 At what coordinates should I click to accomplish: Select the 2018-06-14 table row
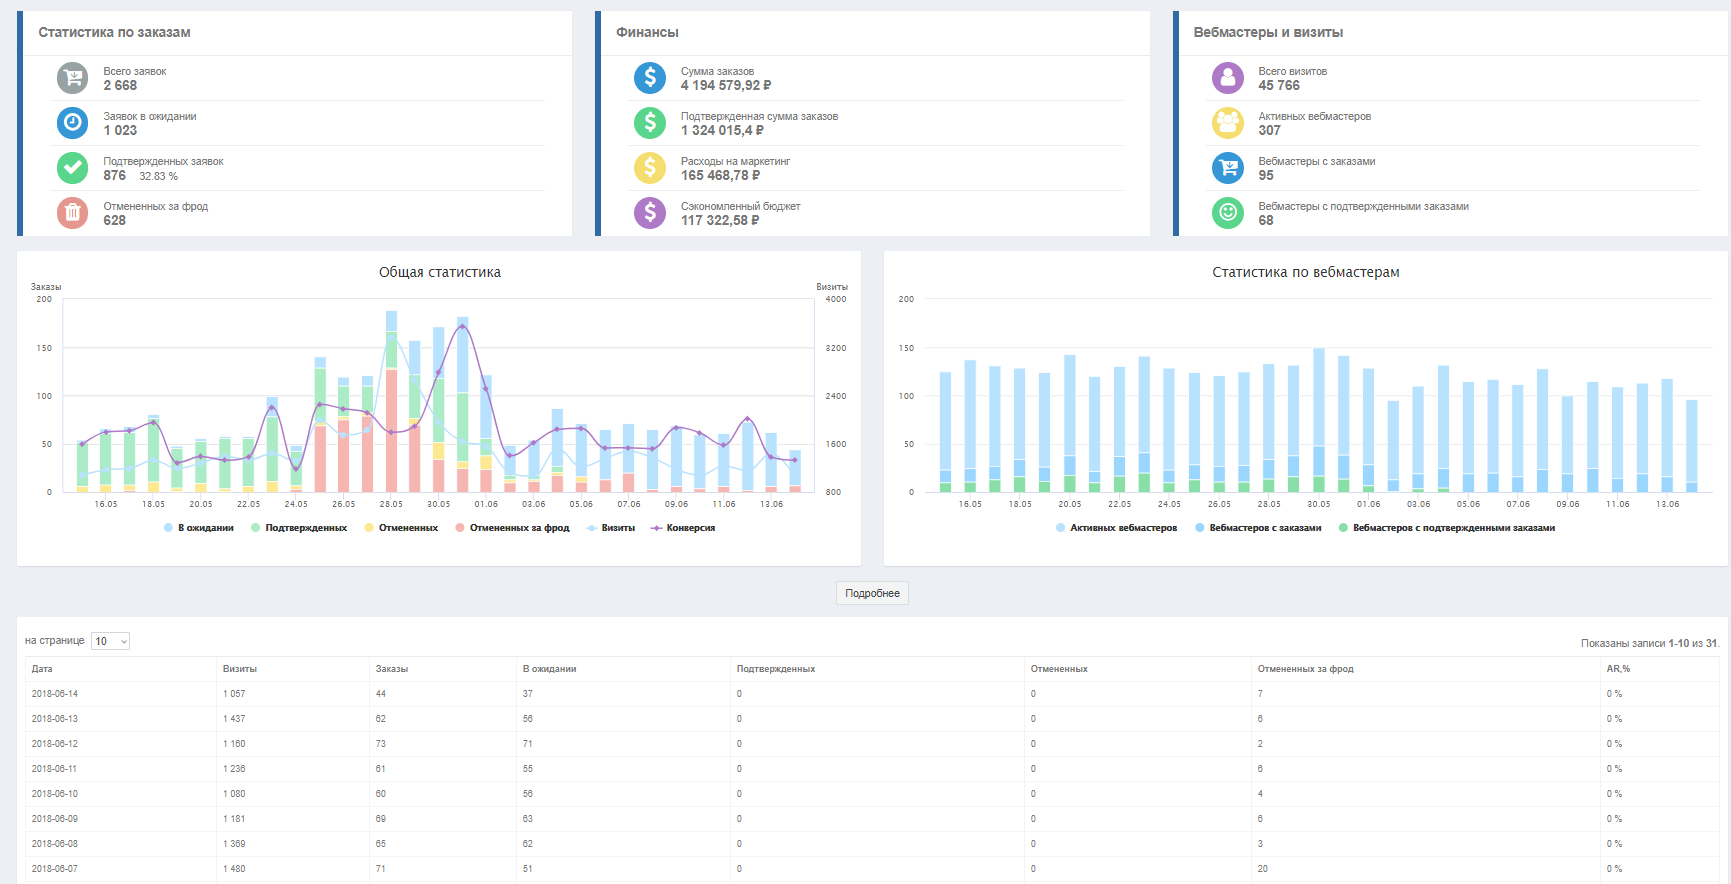(55, 694)
